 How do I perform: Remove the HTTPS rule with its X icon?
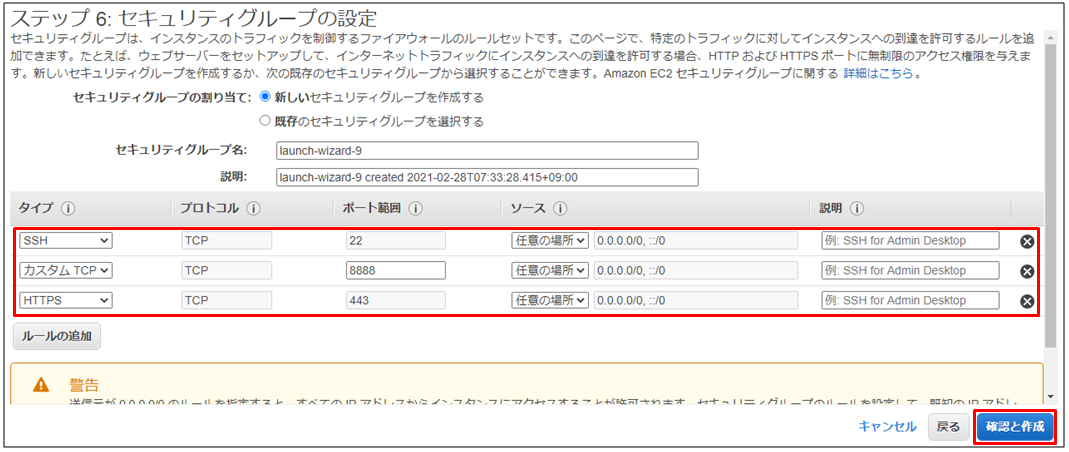click(x=1027, y=301)
